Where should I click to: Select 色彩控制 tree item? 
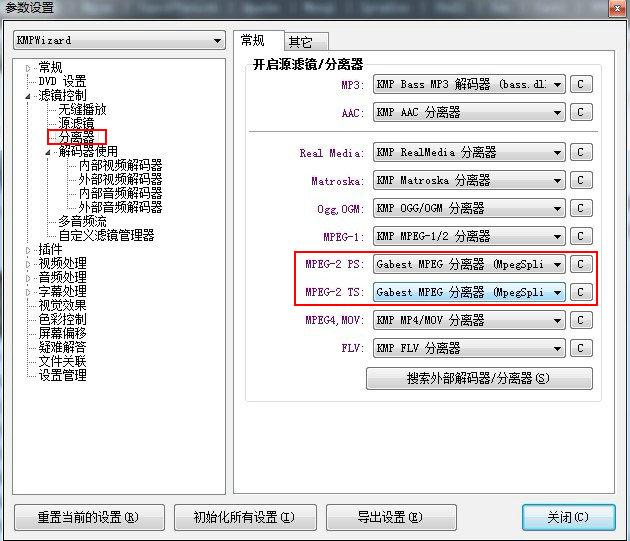pyautogui.click(x=62, y=320)
